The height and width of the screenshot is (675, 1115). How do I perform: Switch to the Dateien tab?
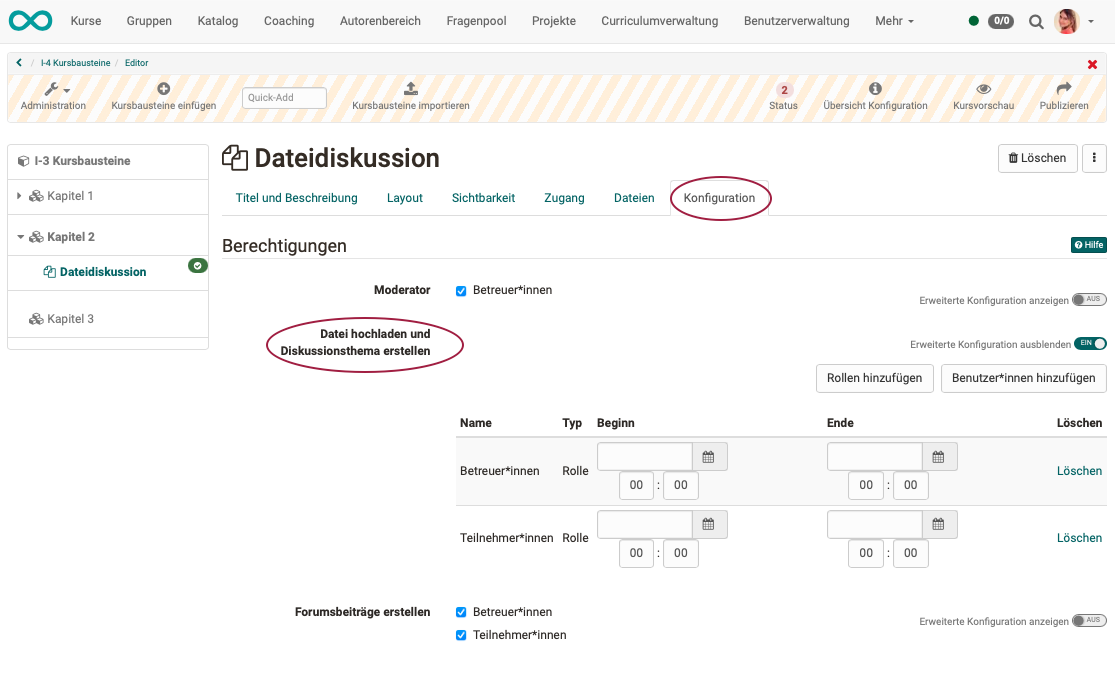633,198
